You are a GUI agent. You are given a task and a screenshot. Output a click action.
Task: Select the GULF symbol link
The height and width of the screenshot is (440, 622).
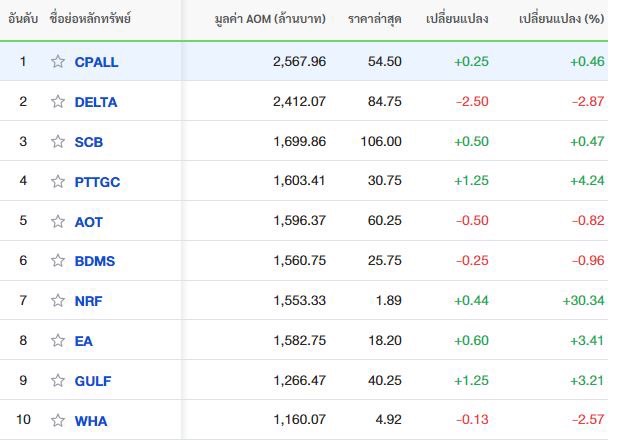(93, 381)
